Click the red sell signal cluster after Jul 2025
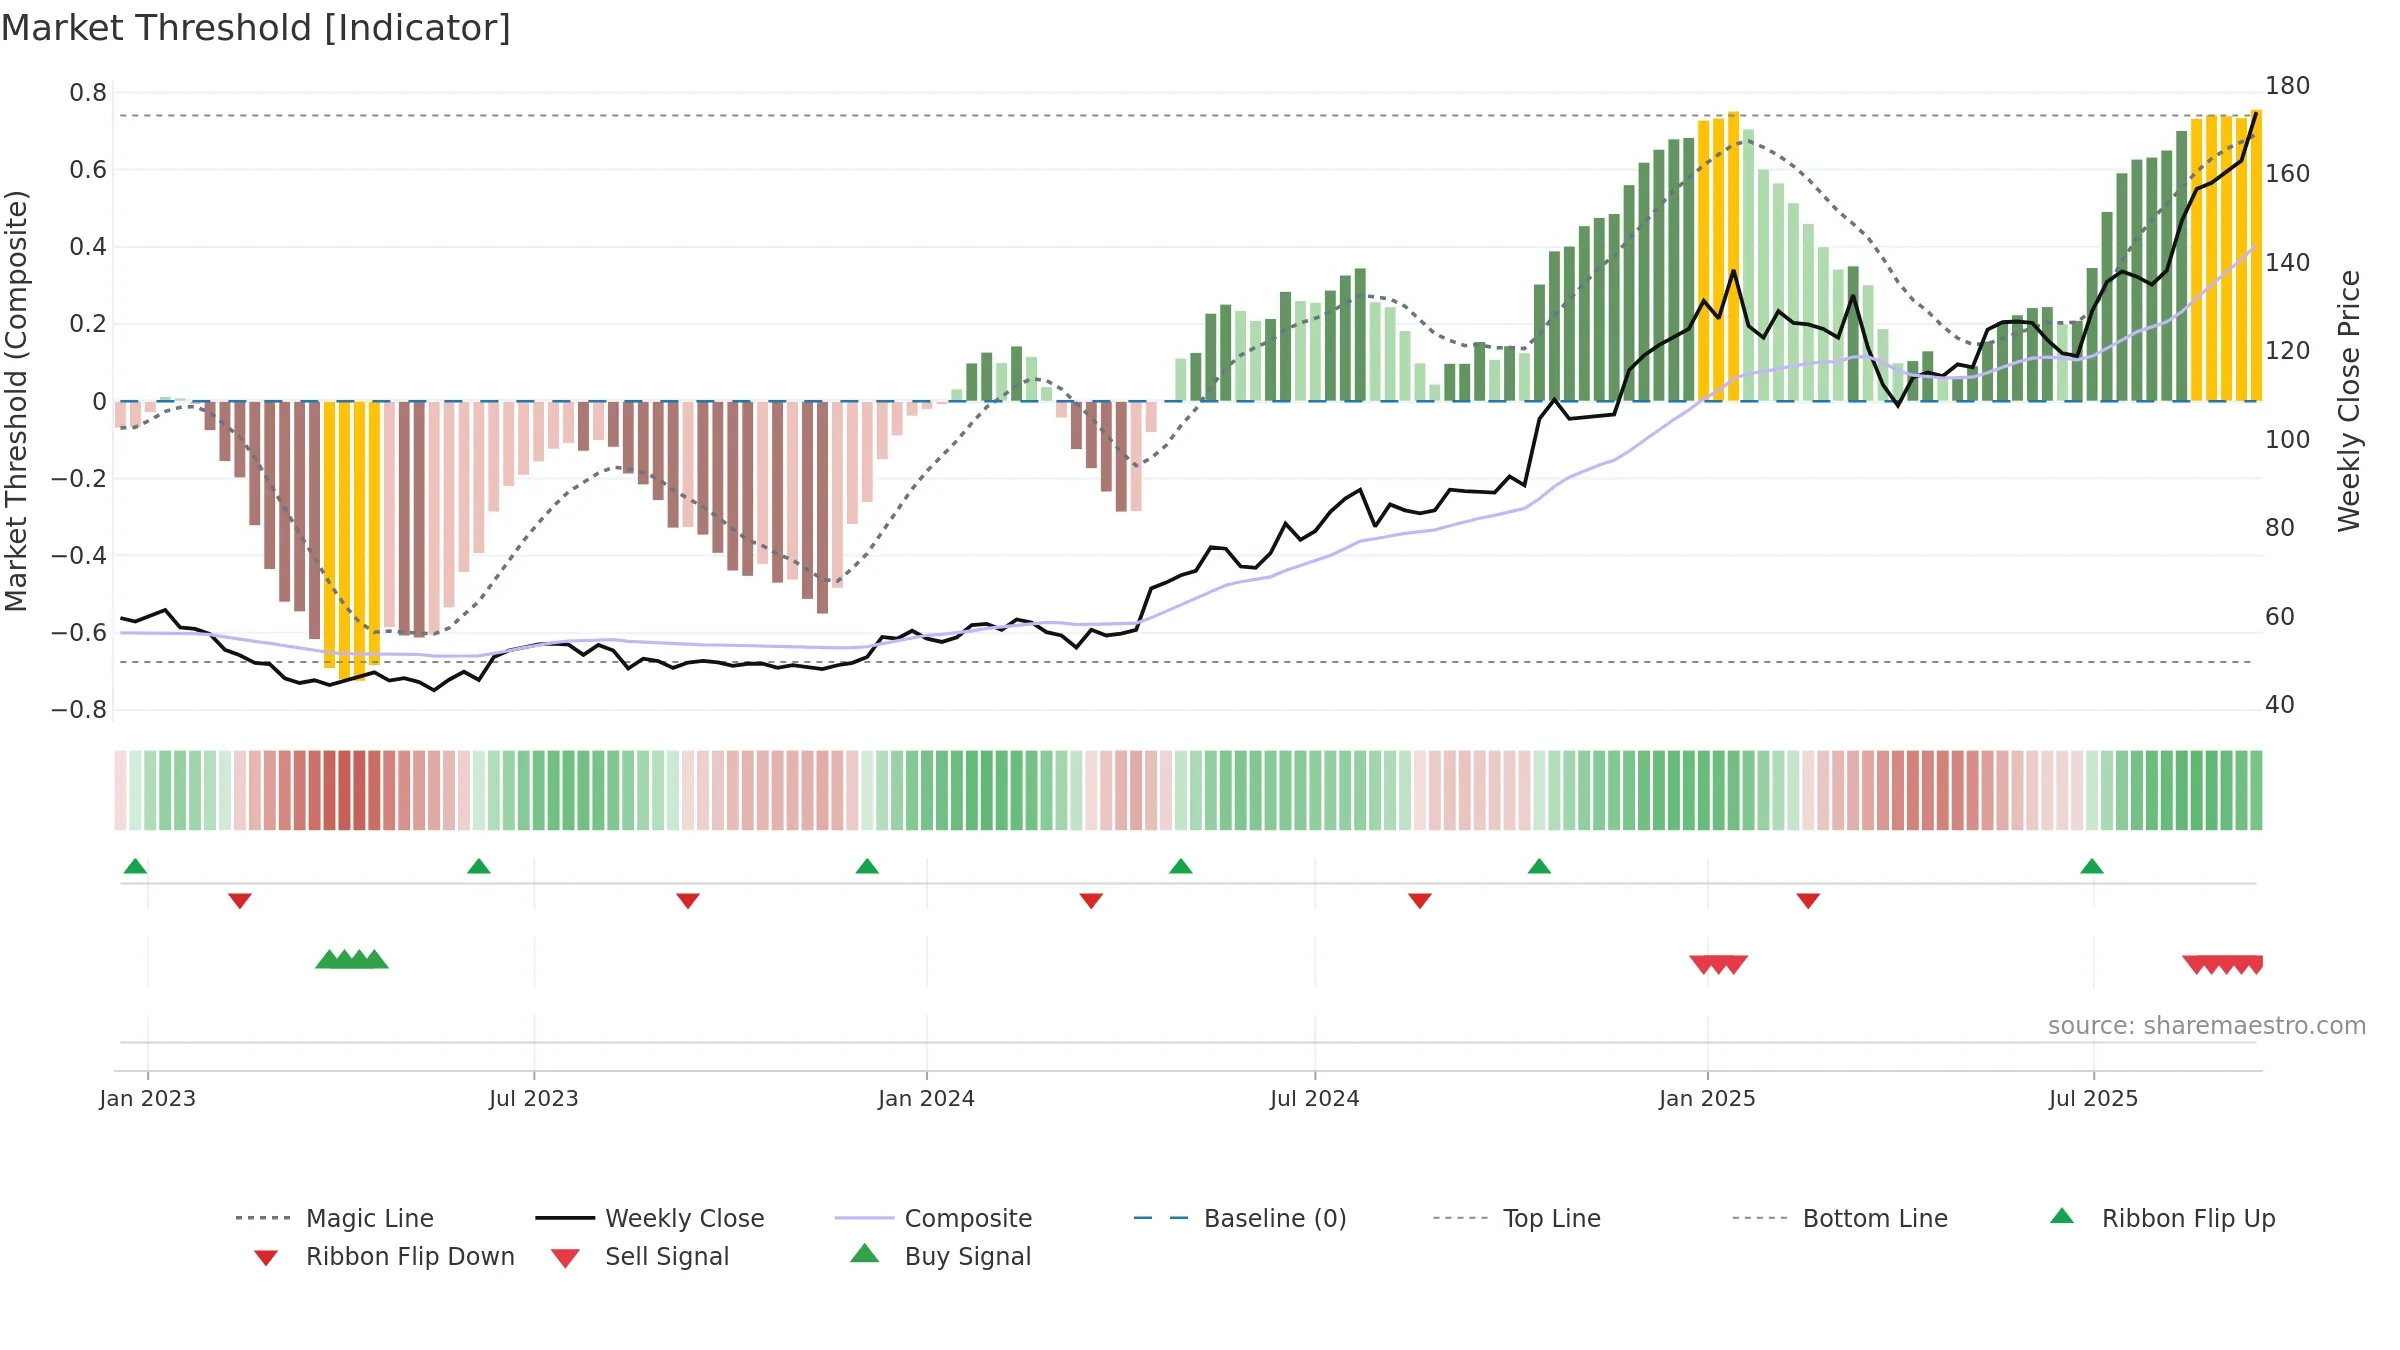This screenshot has height=1350, width=2400. pyautogui.click(x=2222, y=965)
